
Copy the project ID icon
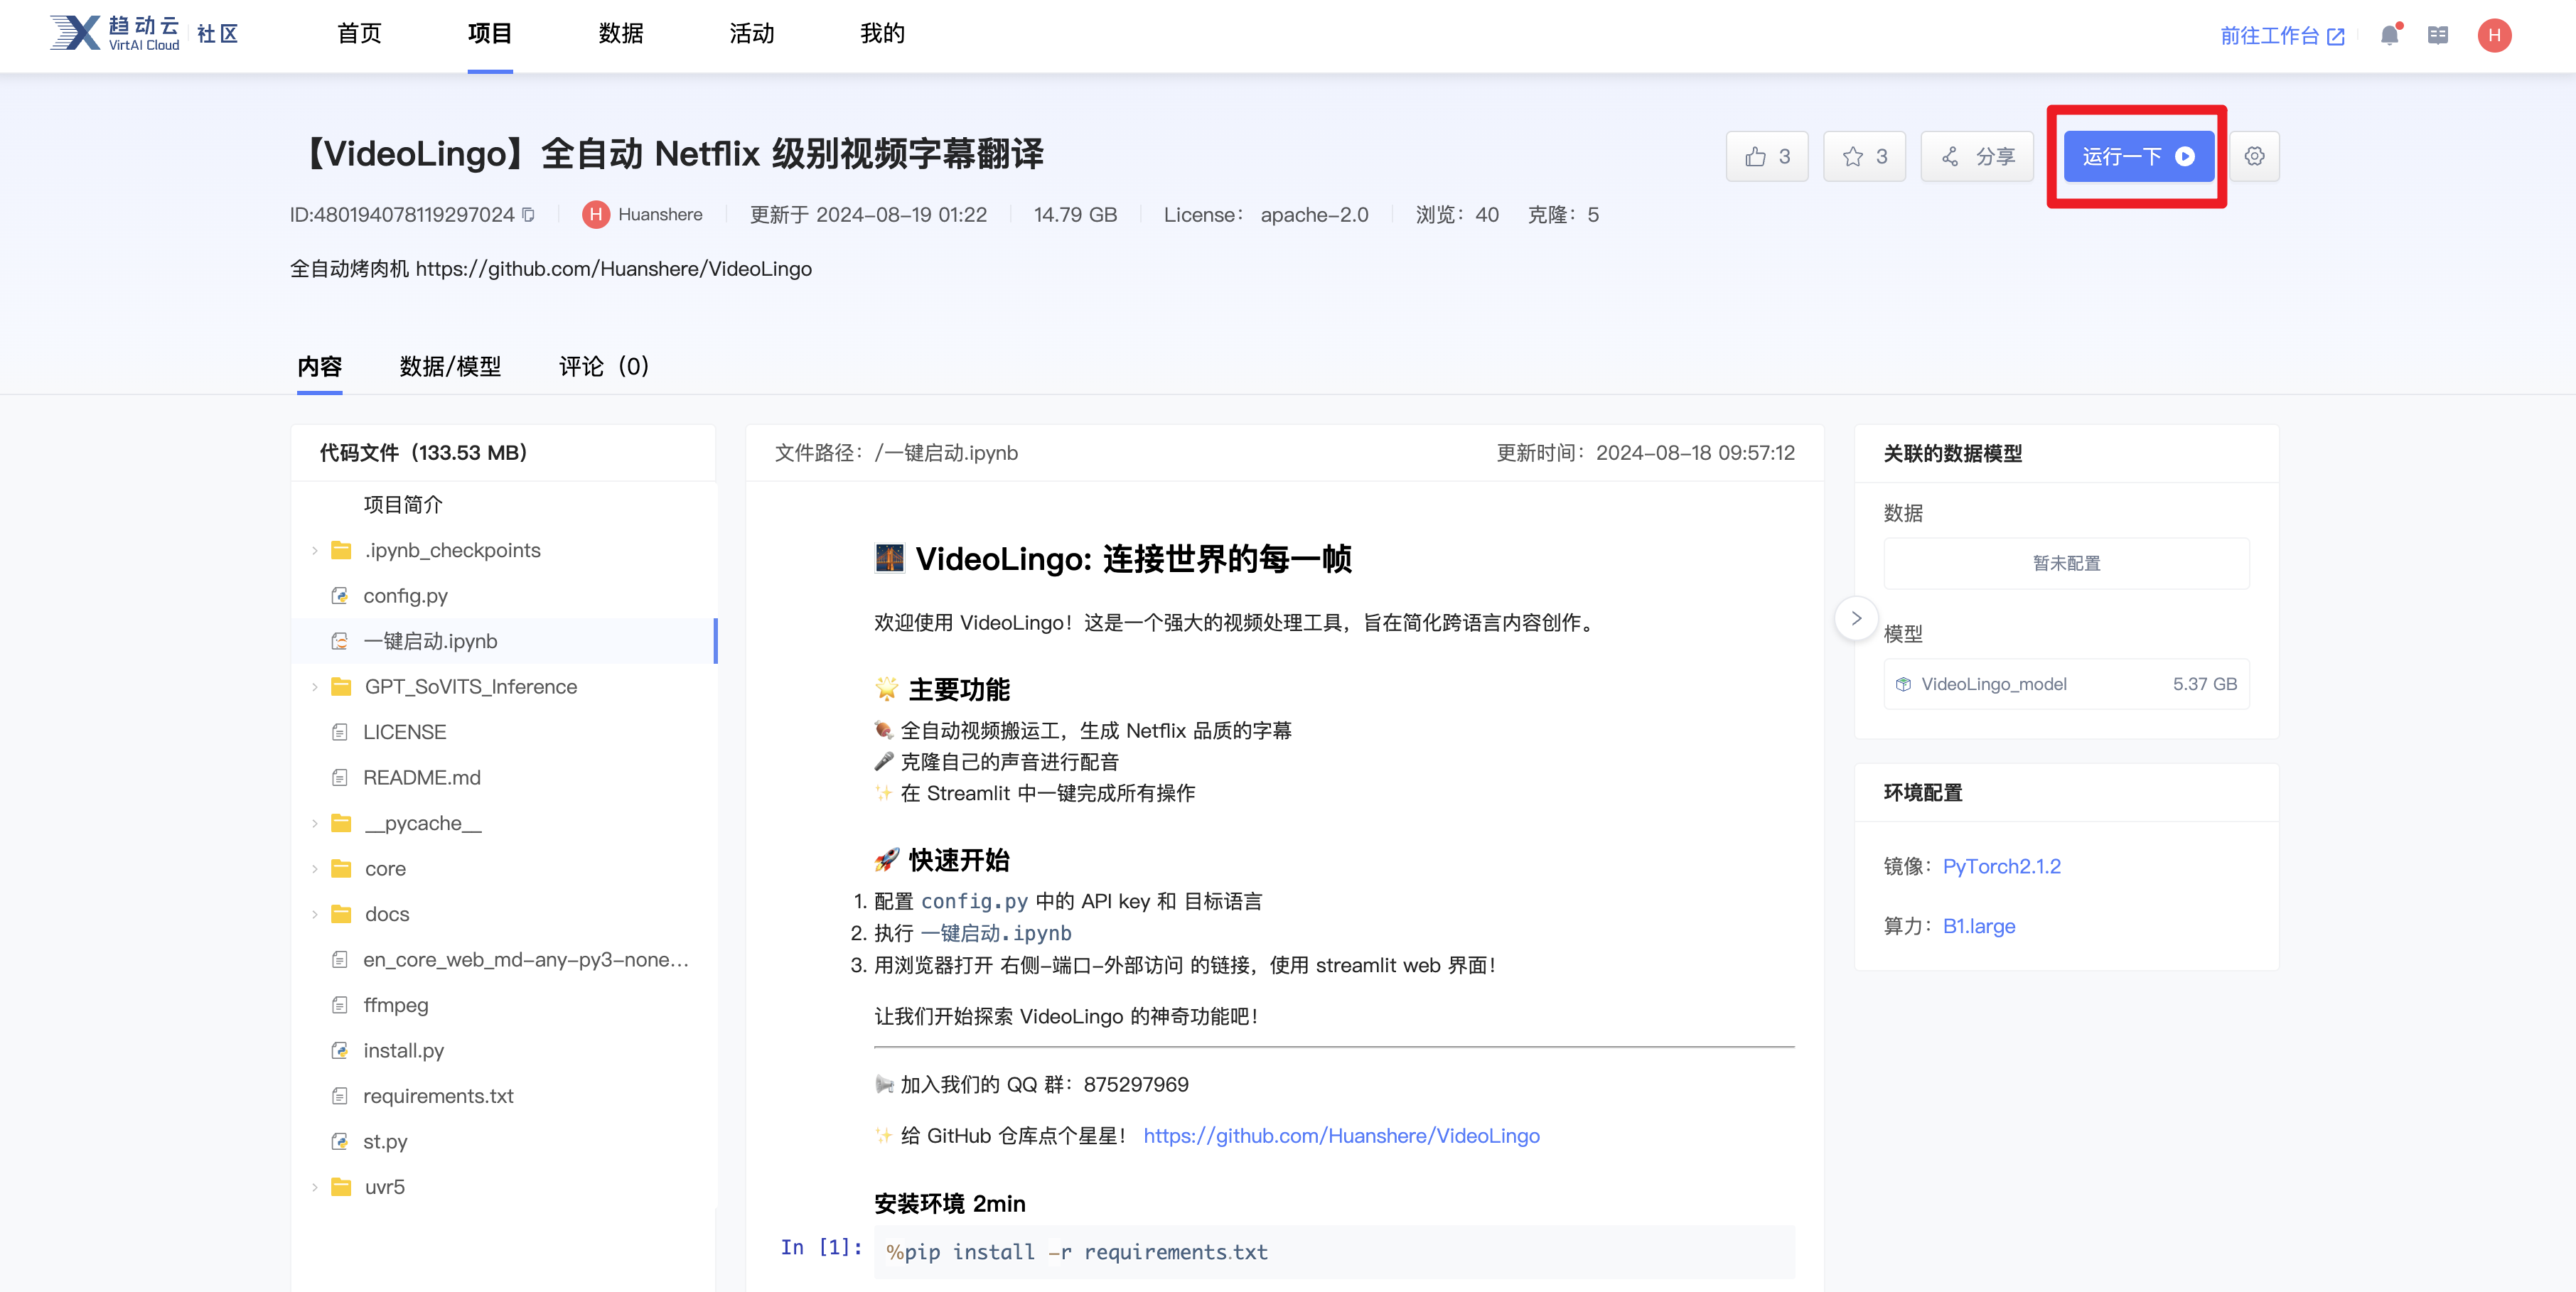coord(529,215)
